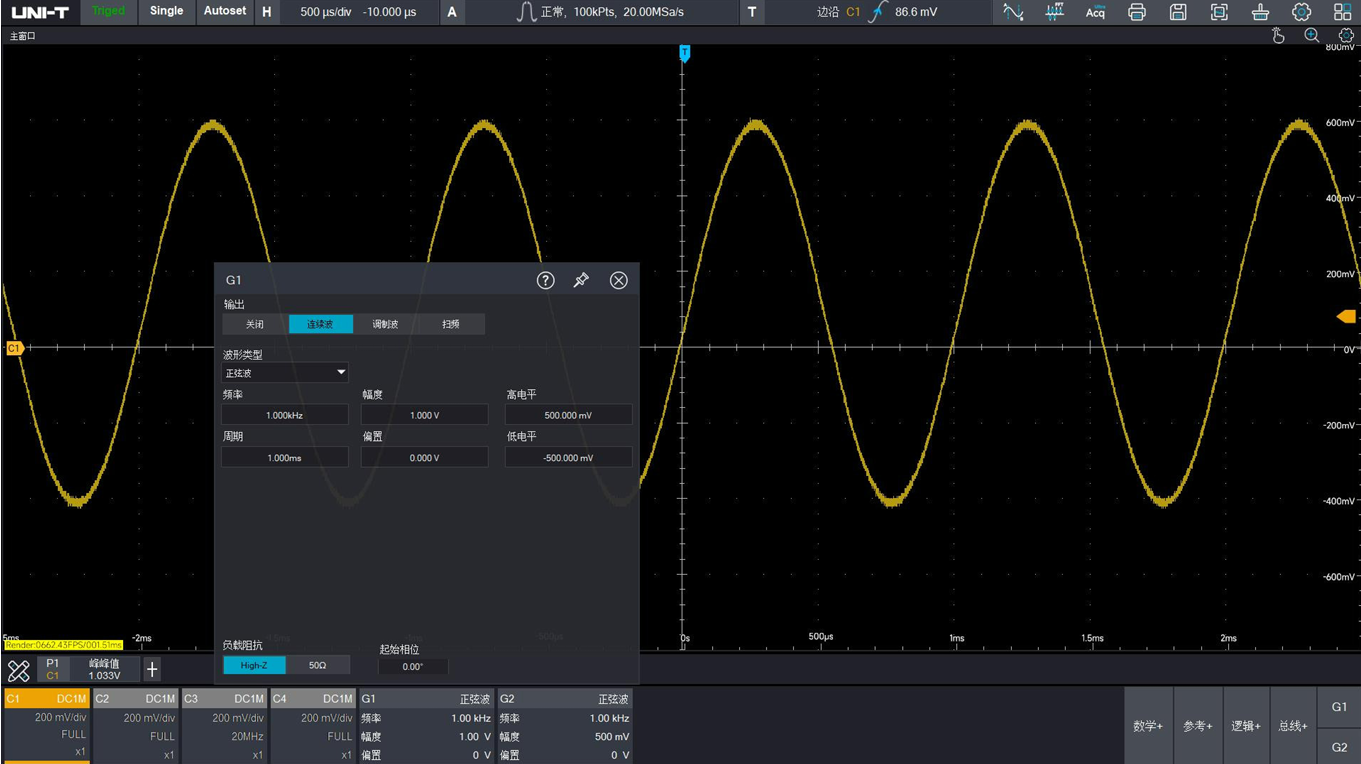This screenshot has height=764, width=1361.
Task: Open the C3 channel tab
Action: tap(224, 726)
